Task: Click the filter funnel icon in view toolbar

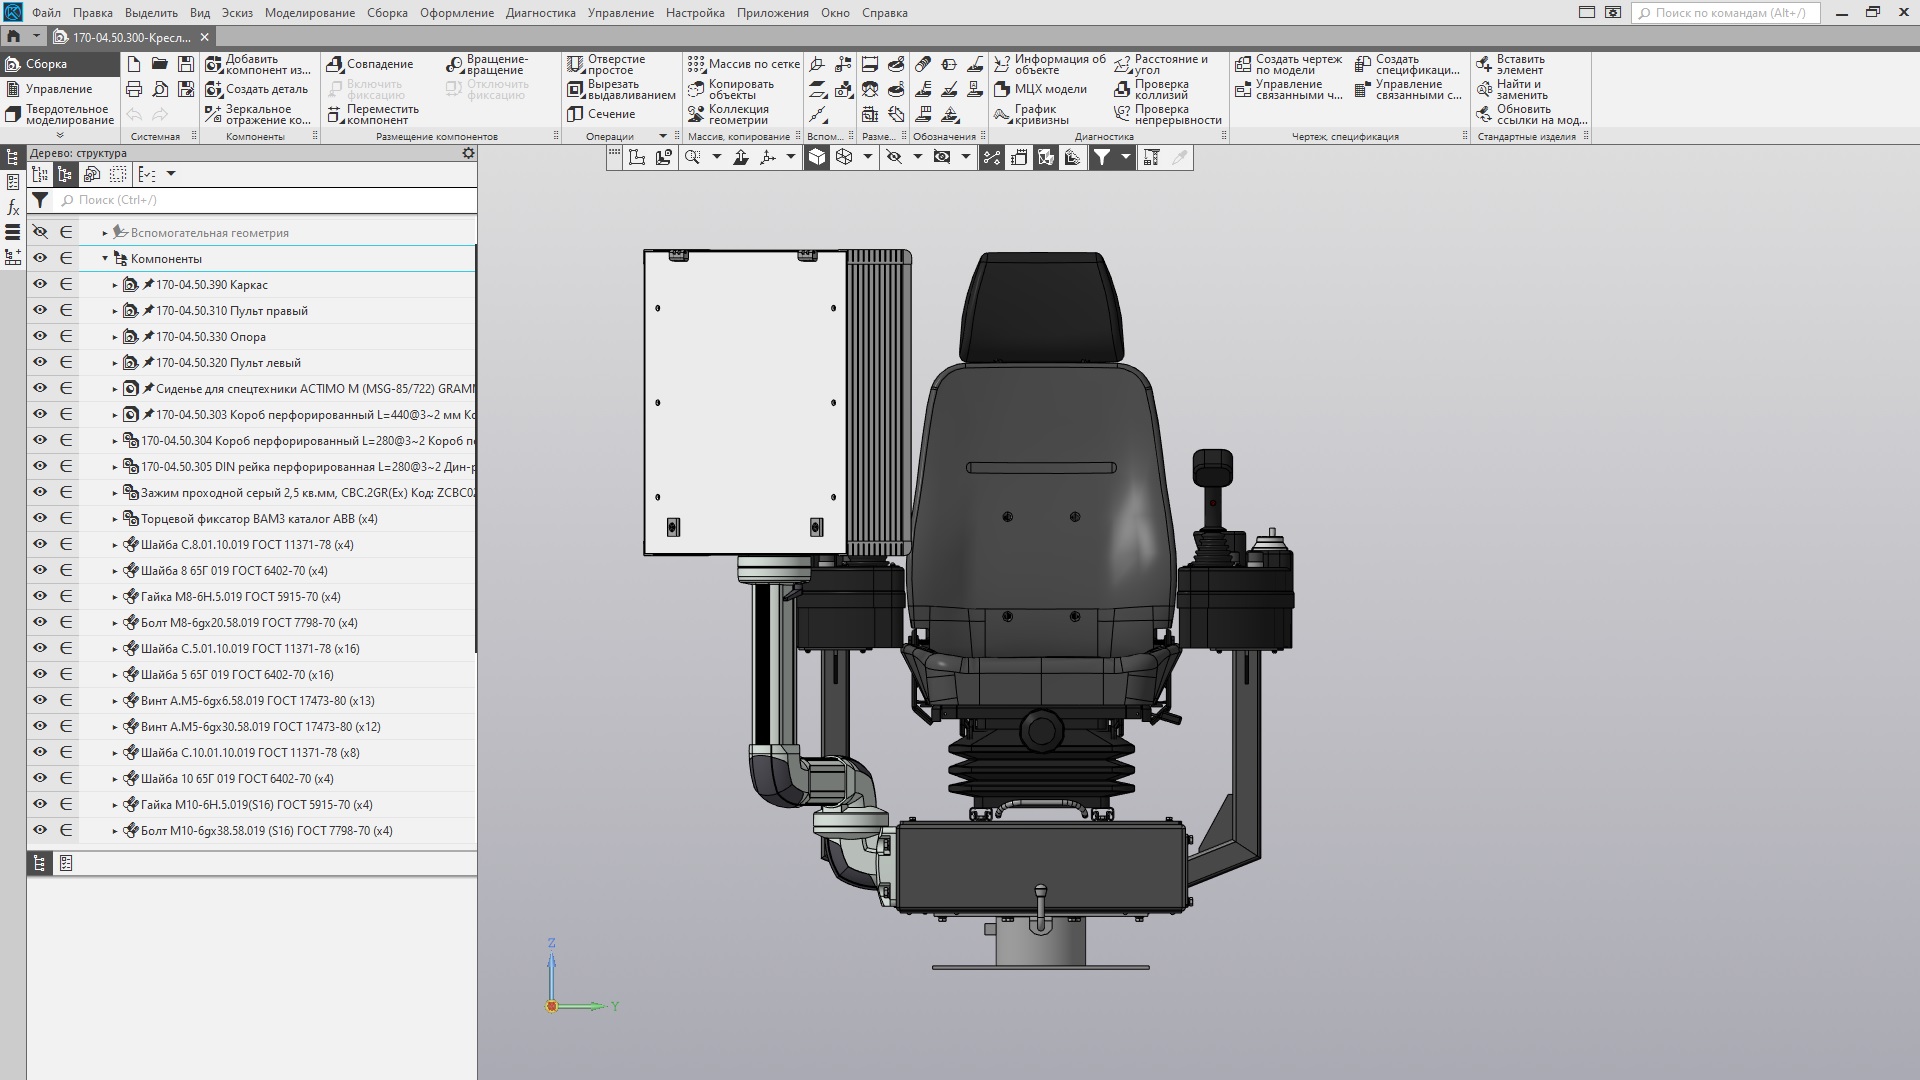Action: point(1101,157)
